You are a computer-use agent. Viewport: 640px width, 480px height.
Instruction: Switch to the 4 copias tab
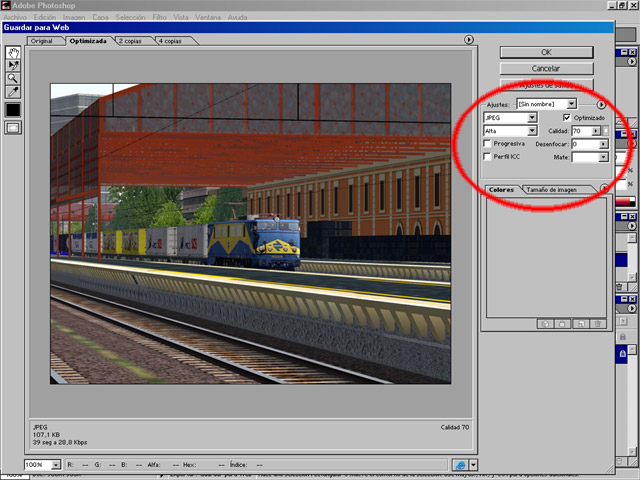170,41
